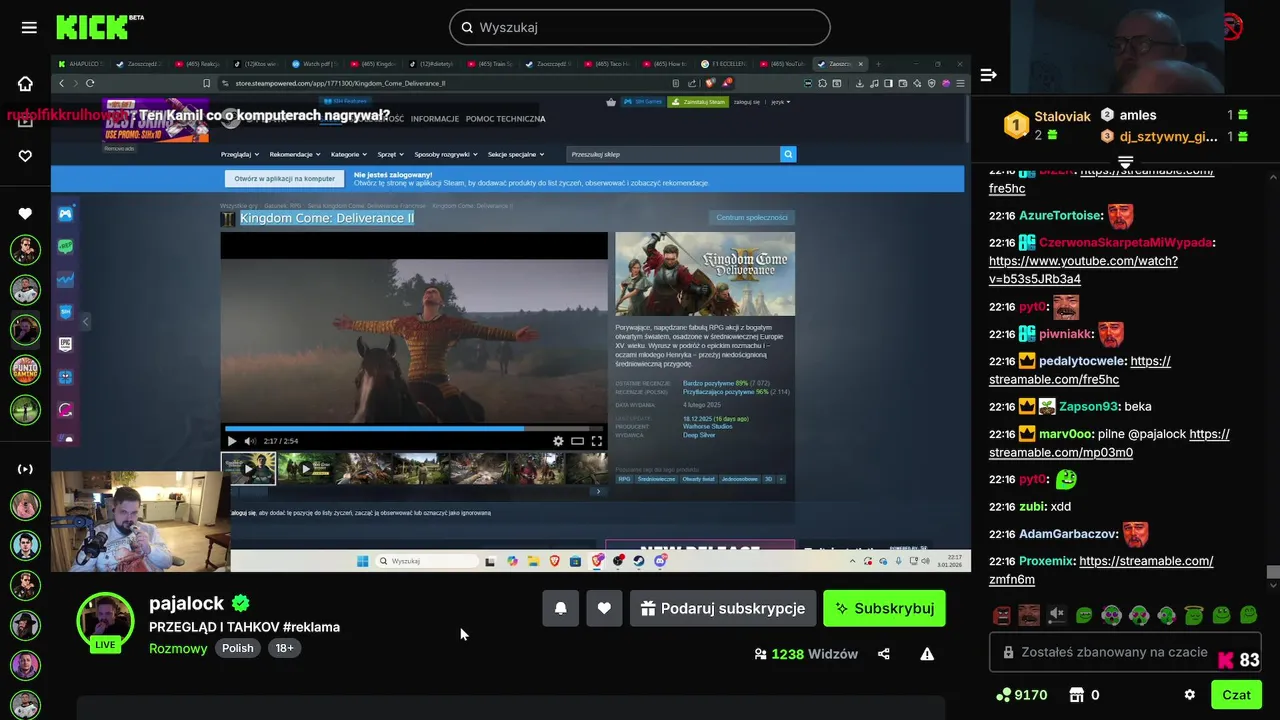The image size is (1280, 720).
Task: Click Steam icon in streamed taskbar
Action: (x=639, y=561)
